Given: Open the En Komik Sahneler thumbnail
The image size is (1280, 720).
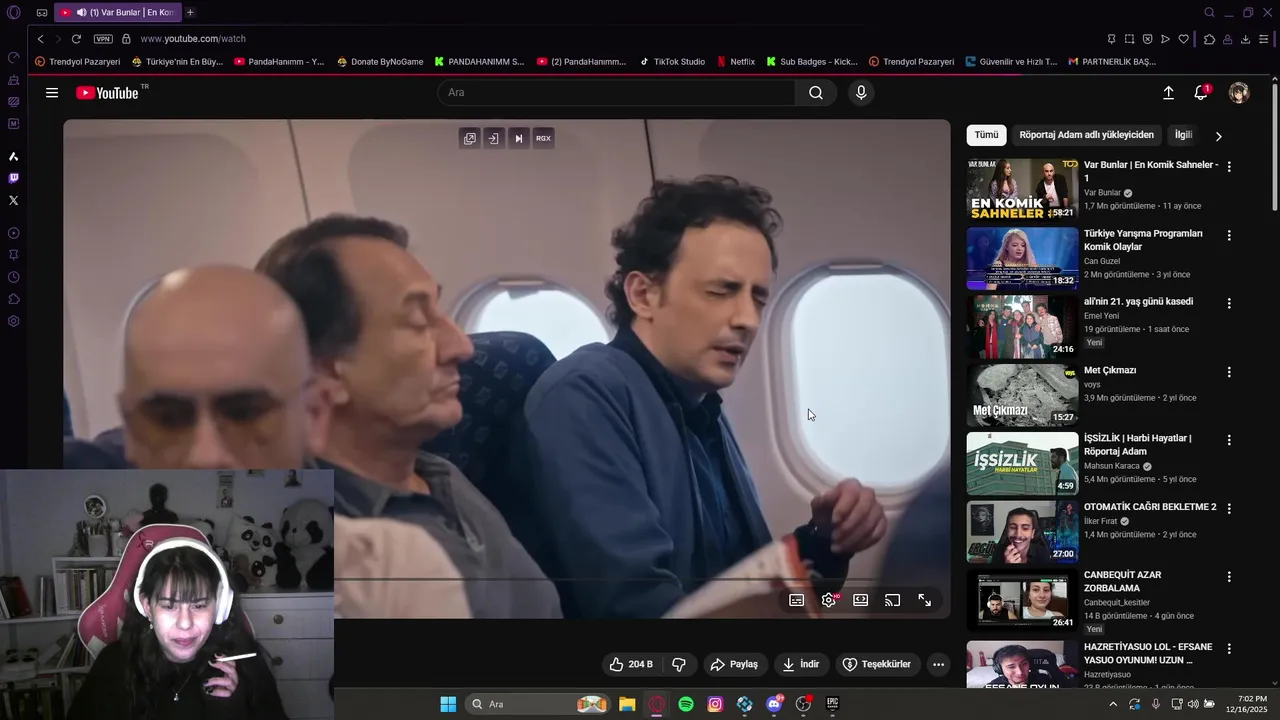Looking at the screenshot, I should pos(1022,190).
